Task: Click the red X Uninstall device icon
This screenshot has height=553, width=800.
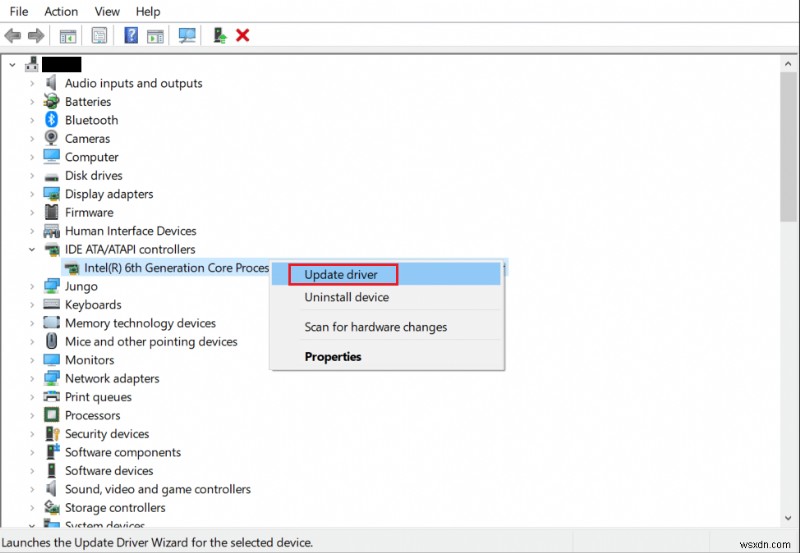Action: (243, 35)
